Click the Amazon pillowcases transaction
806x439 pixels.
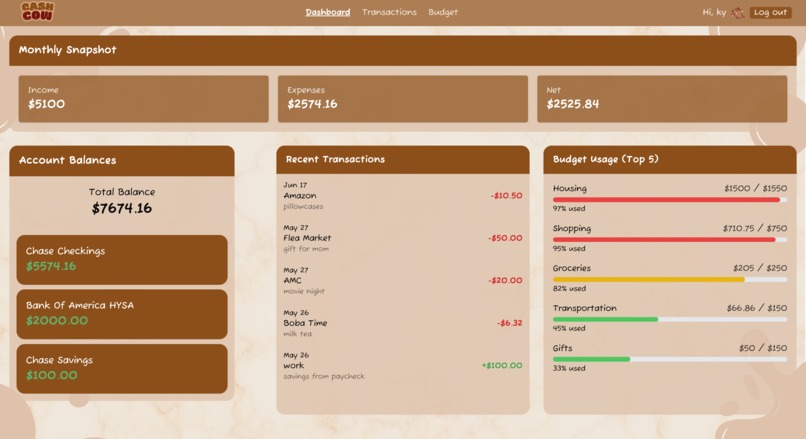(x=402, y=195)
